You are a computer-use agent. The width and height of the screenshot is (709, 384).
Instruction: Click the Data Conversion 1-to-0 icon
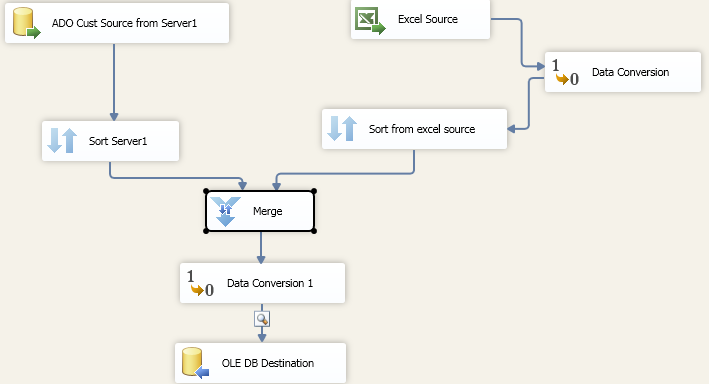(x=565, y=72)
